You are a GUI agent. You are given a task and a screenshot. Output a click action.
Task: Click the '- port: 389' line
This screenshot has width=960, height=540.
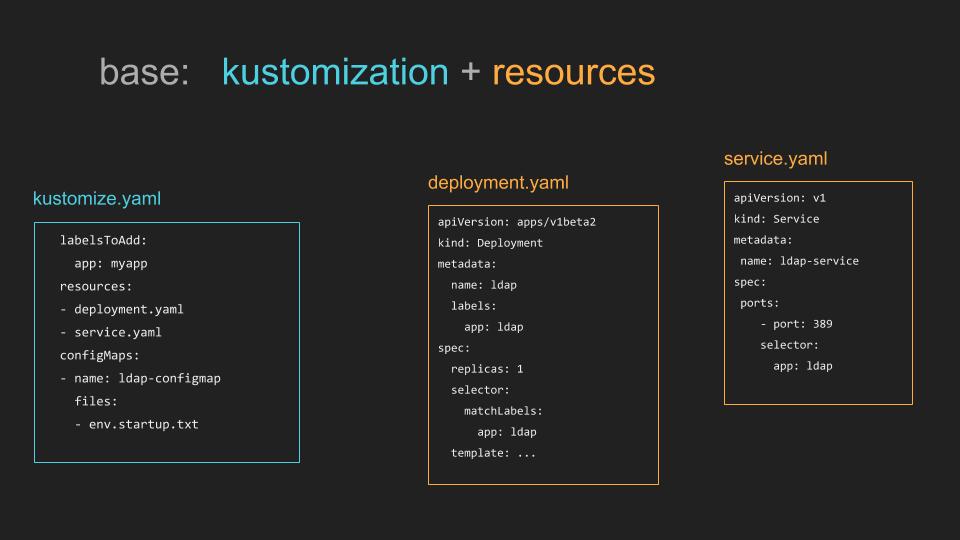[x=796, y=324]
